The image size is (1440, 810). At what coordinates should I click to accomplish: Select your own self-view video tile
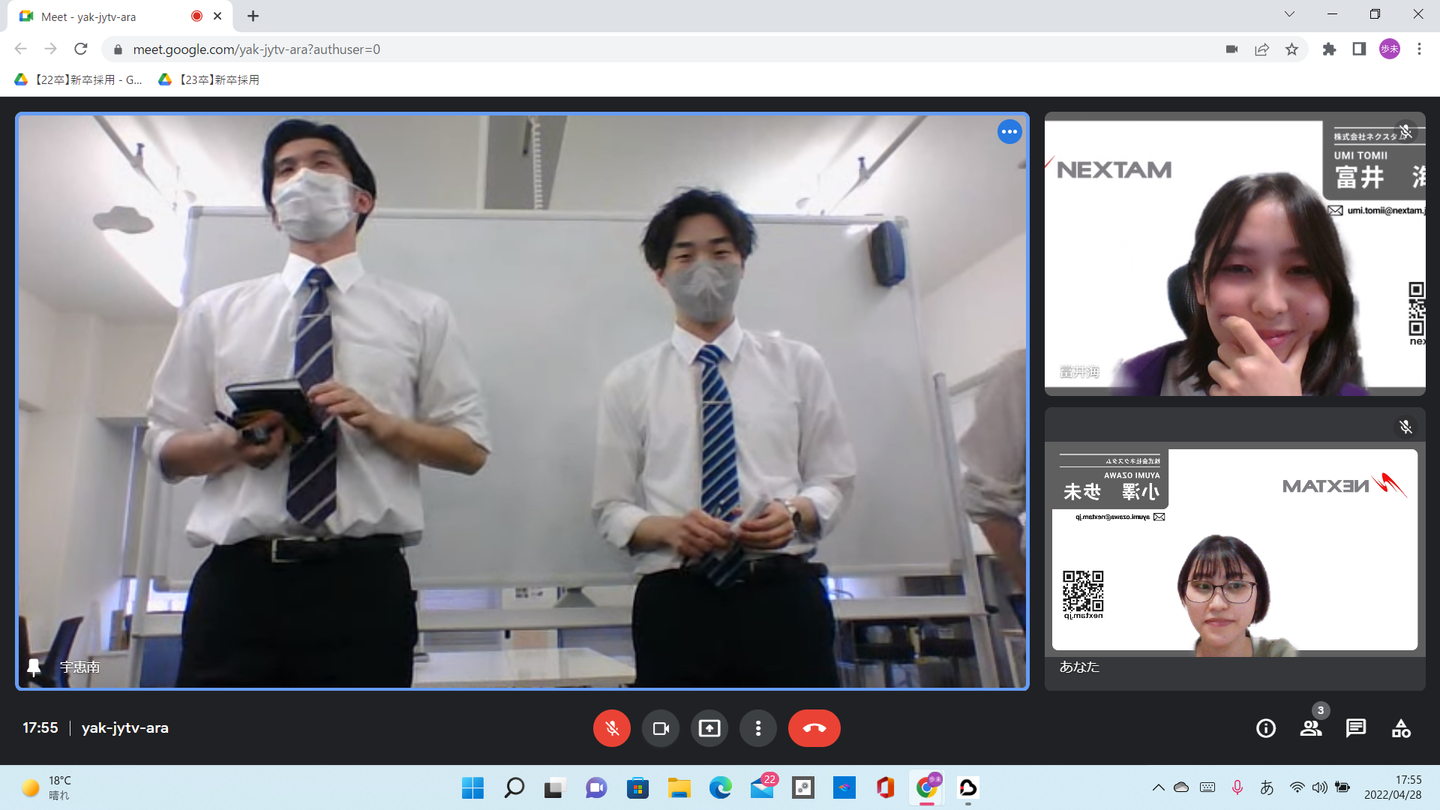click(x=1235, y=549)
